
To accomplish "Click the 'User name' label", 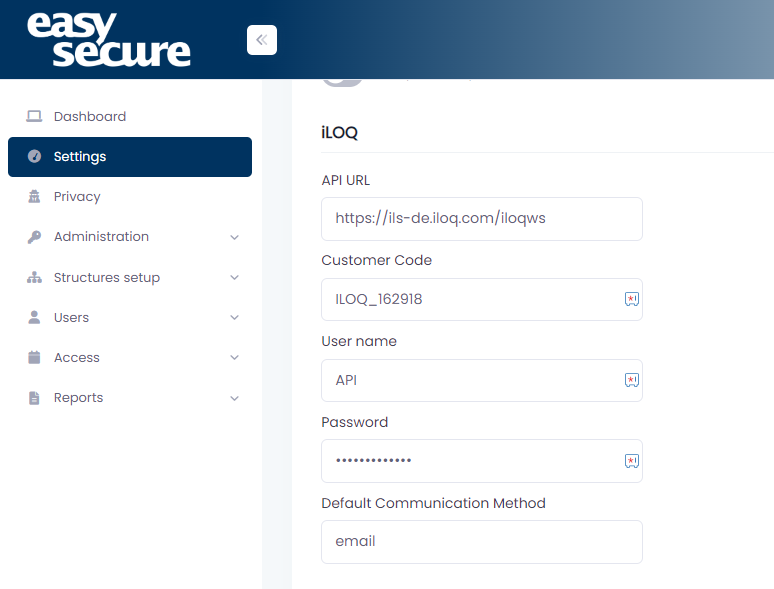I will pyautogui.click(x=359, y=341).
